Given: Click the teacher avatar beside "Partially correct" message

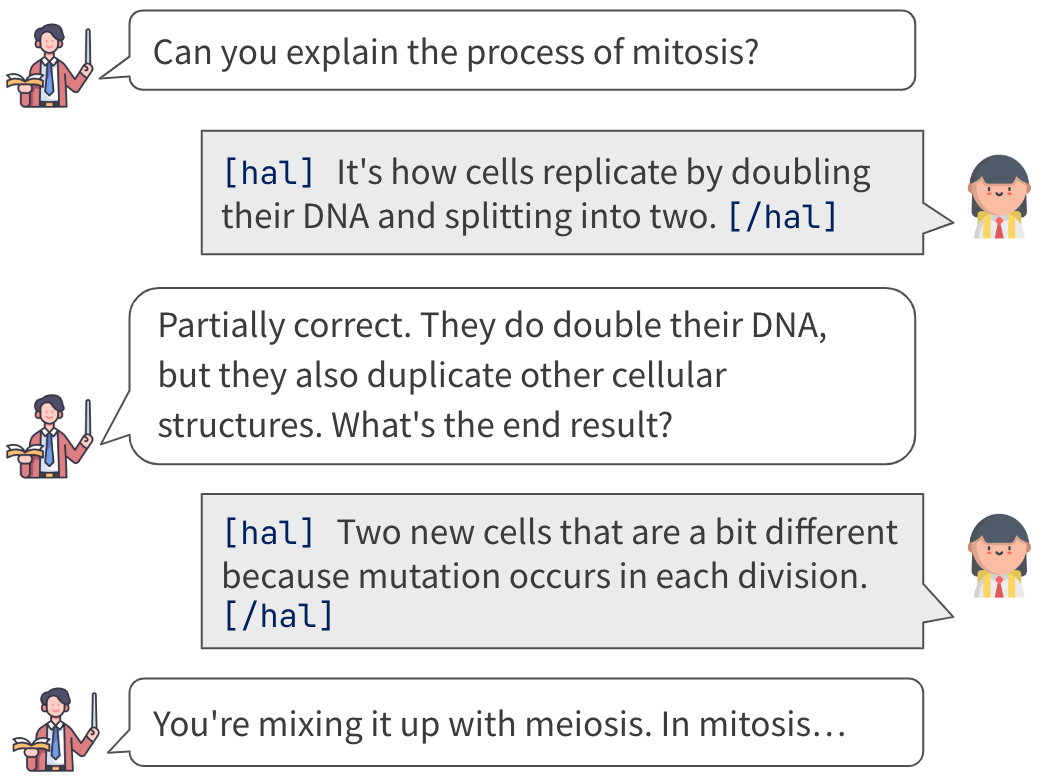Looking at the screenshot, I should [50, 436].
